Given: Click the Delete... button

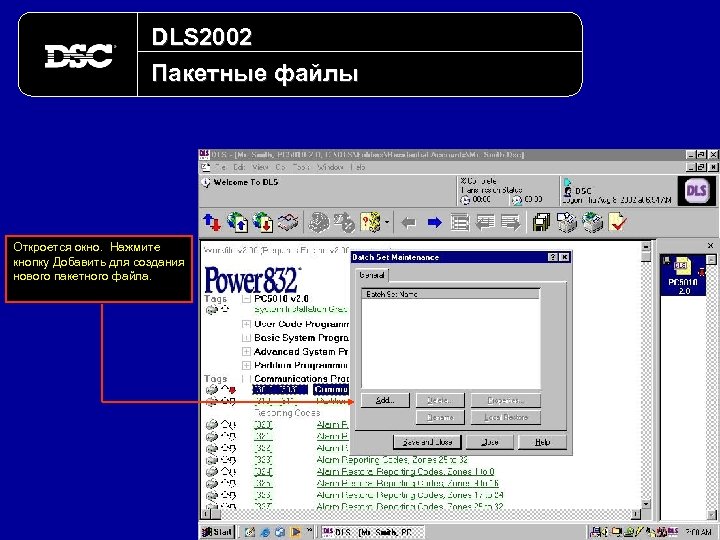Looking at the screenshot, I should [440, 400].
